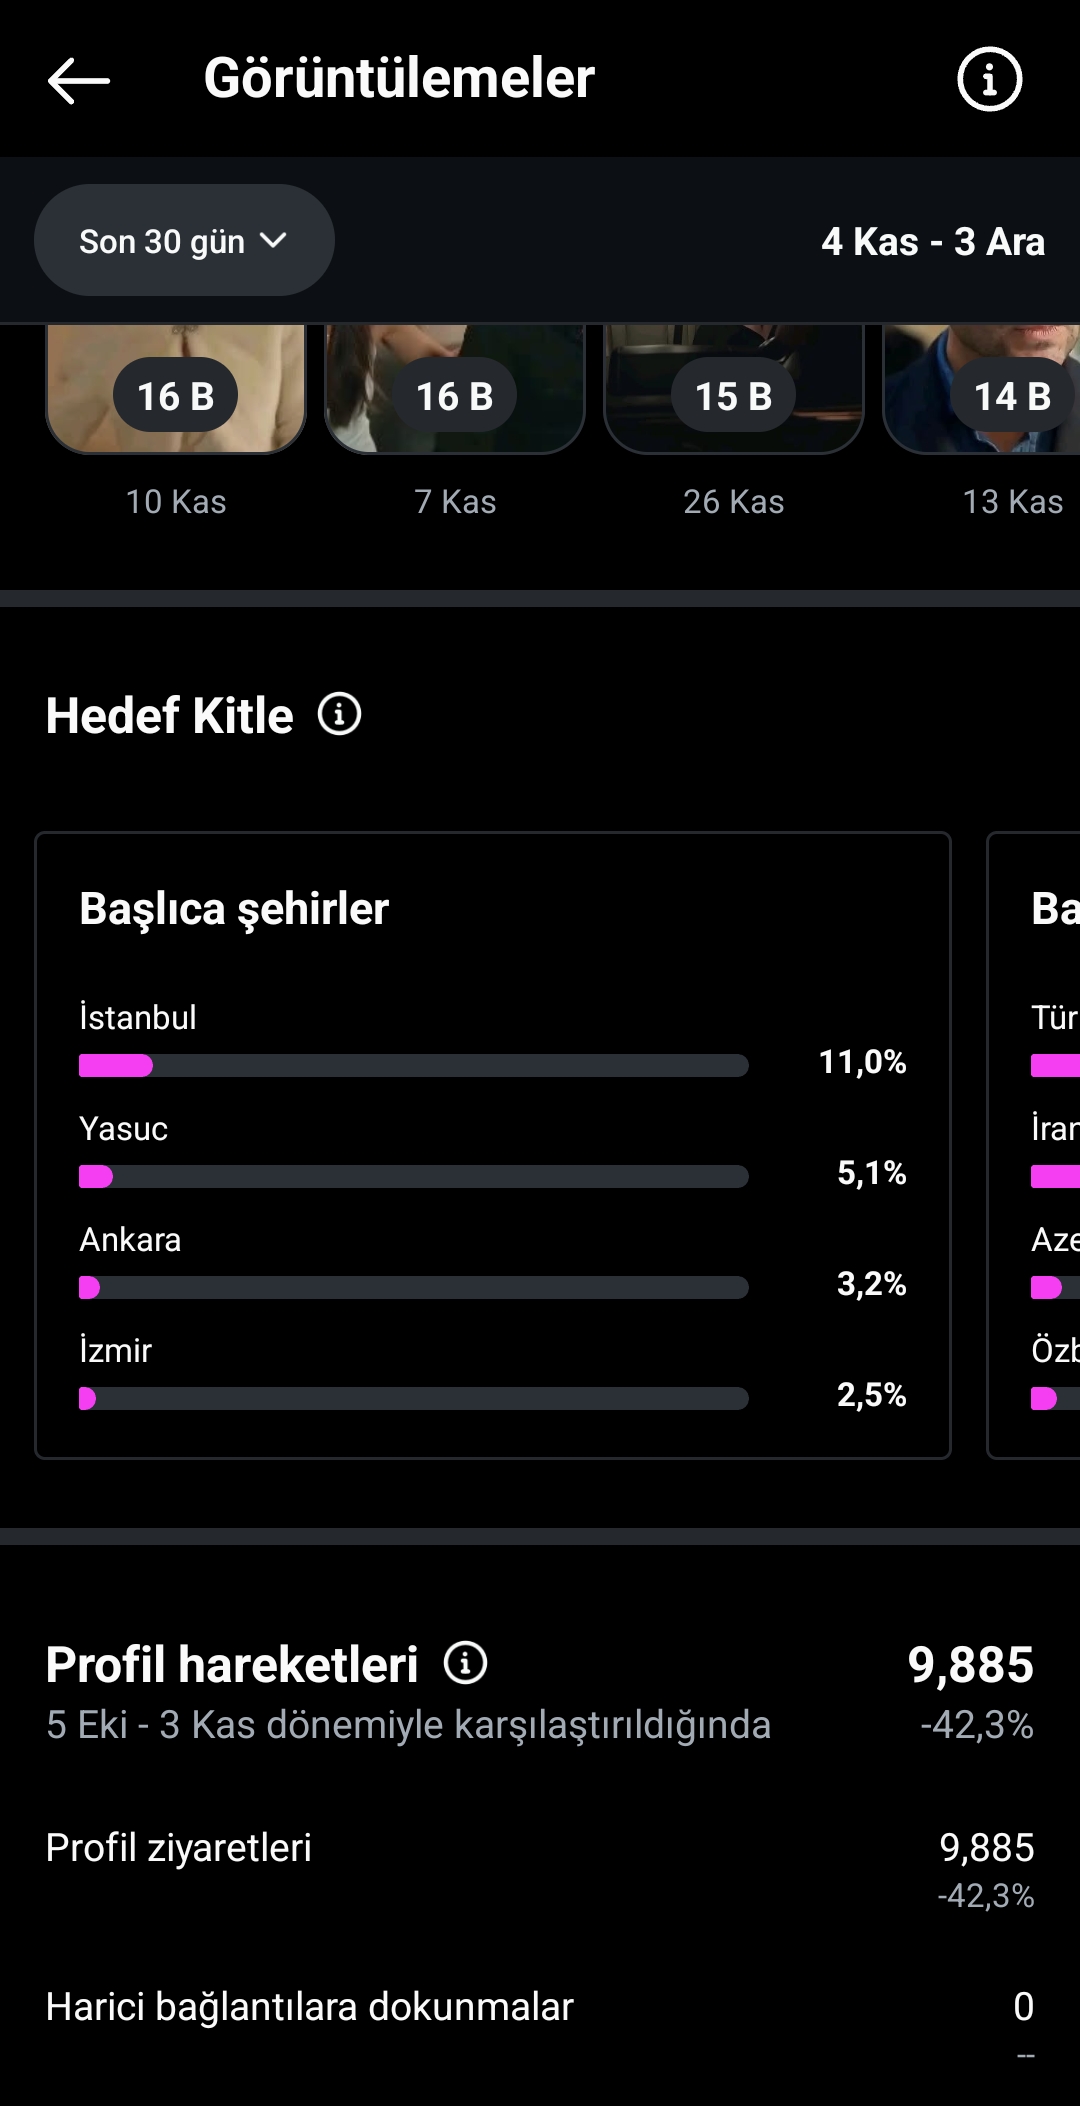Expand the Son 30 gün dropdown
1080x2106 pixels.
pos(184,240)
